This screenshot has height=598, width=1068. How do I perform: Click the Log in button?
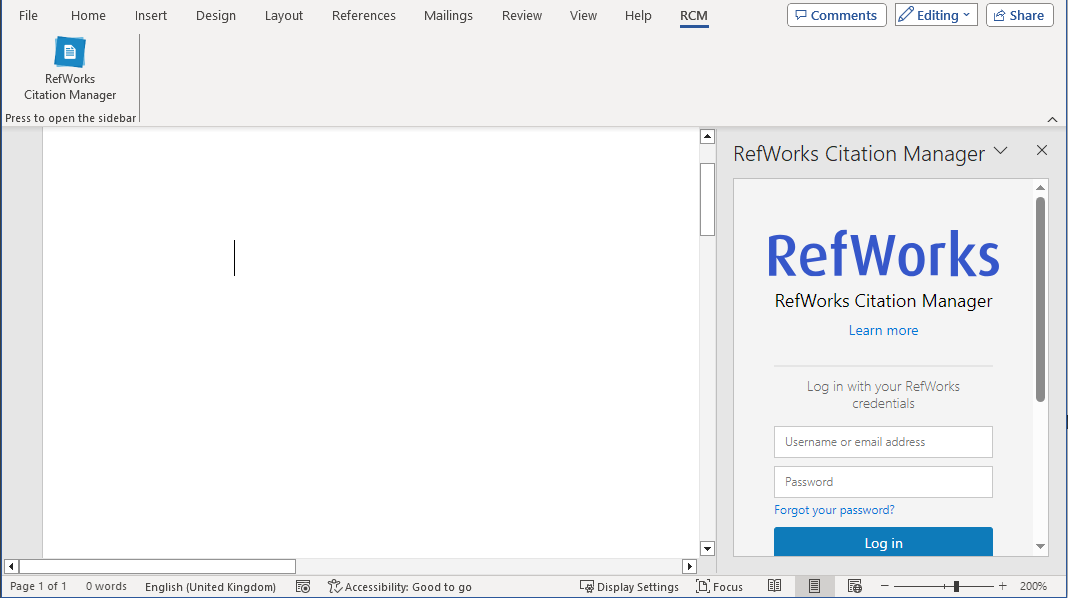tap(883, 542)
